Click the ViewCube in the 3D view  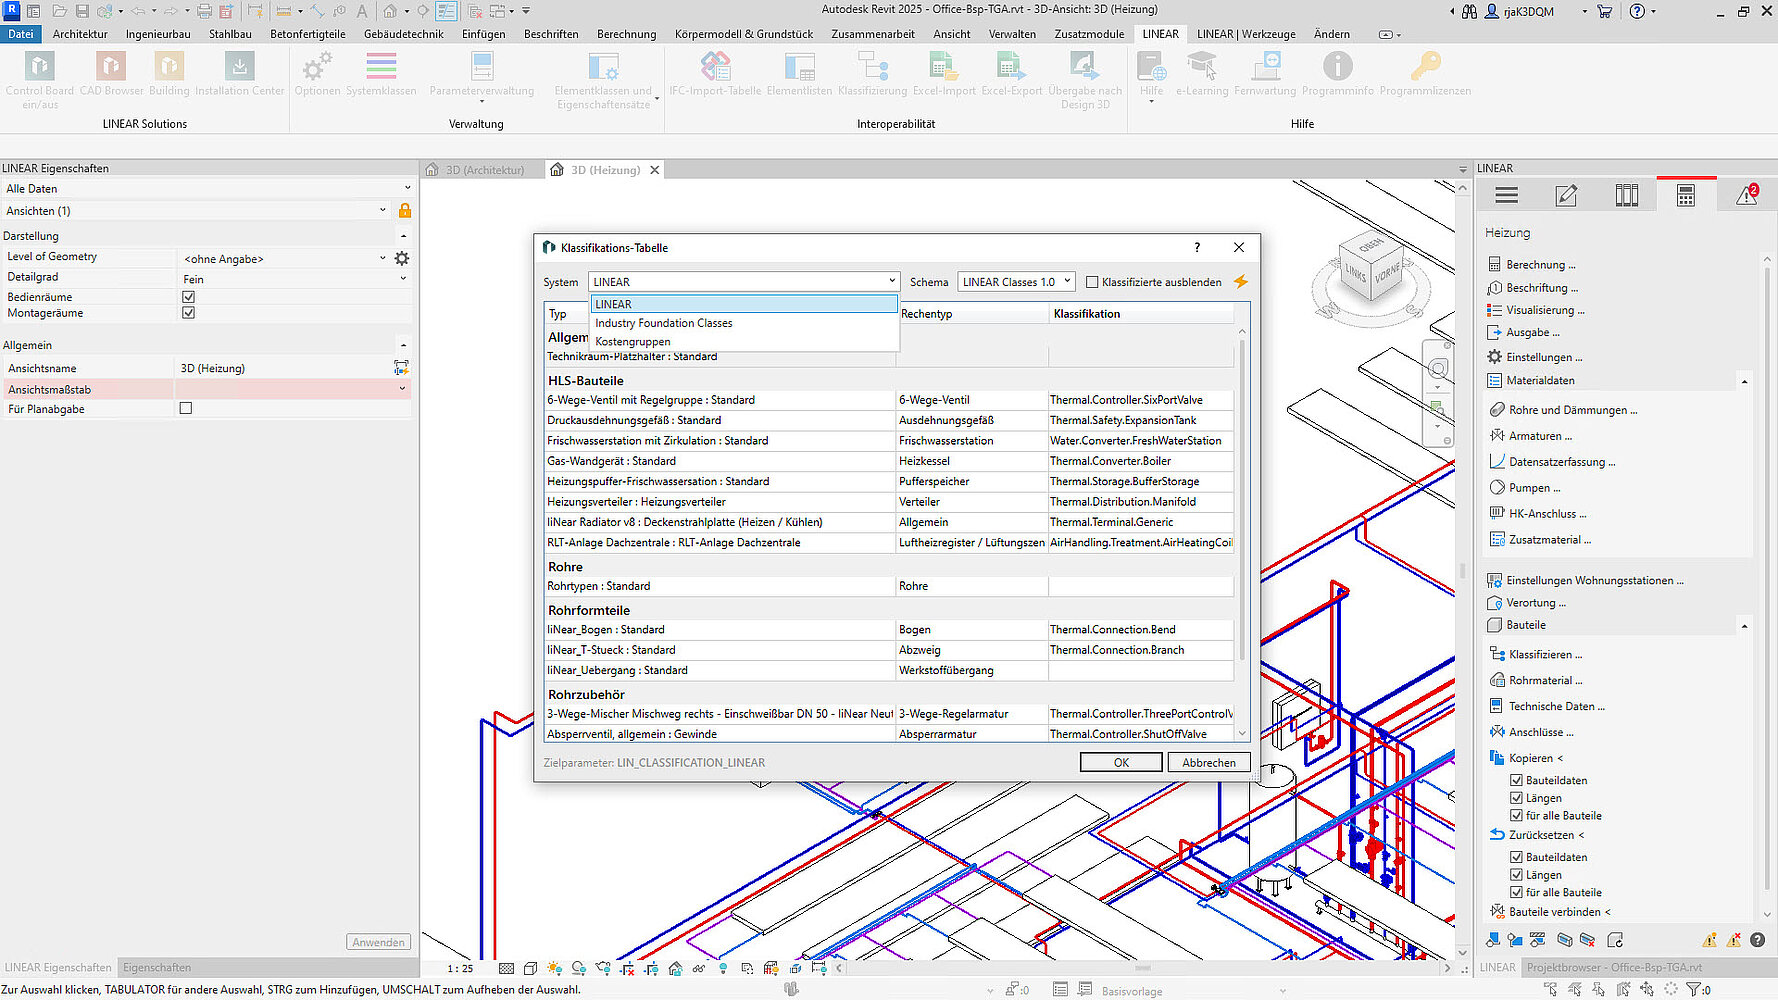(x=1371, y=265)
